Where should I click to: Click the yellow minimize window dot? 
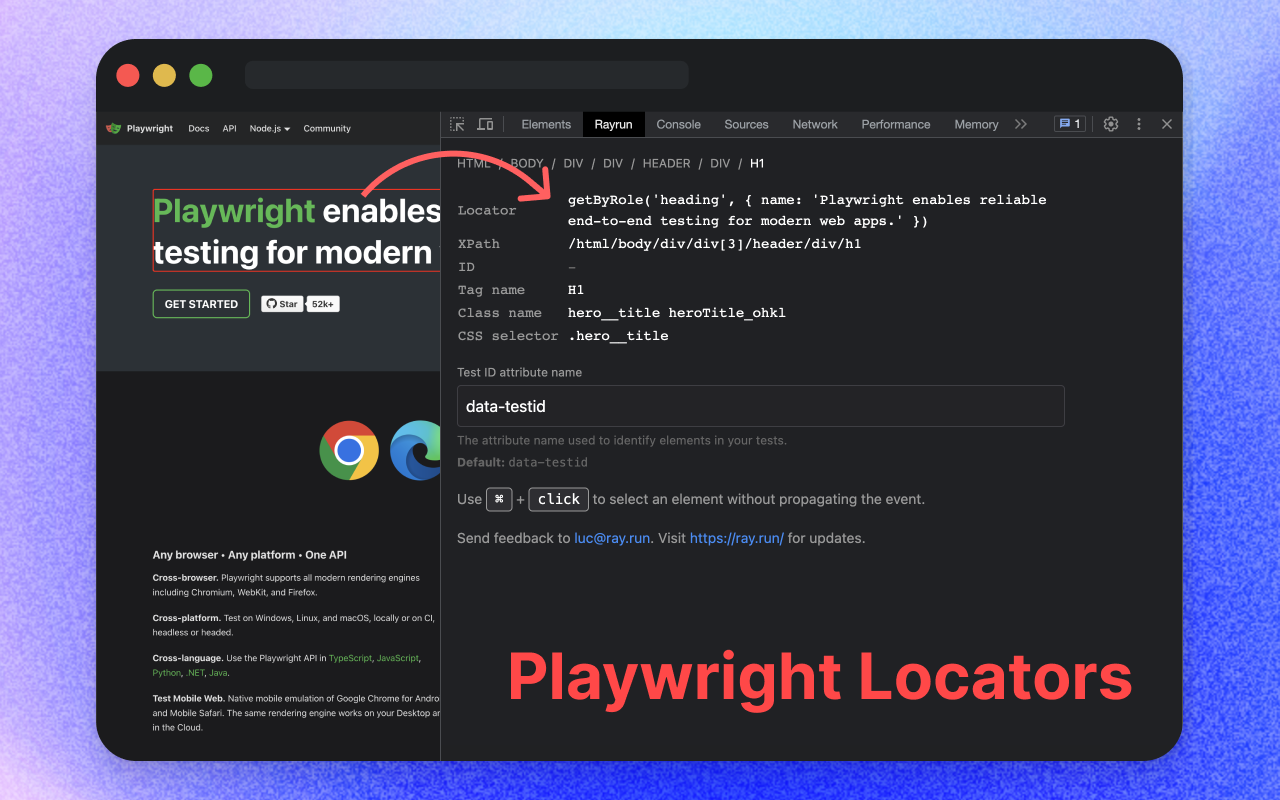pyautogui.click(x=164, y=75)
